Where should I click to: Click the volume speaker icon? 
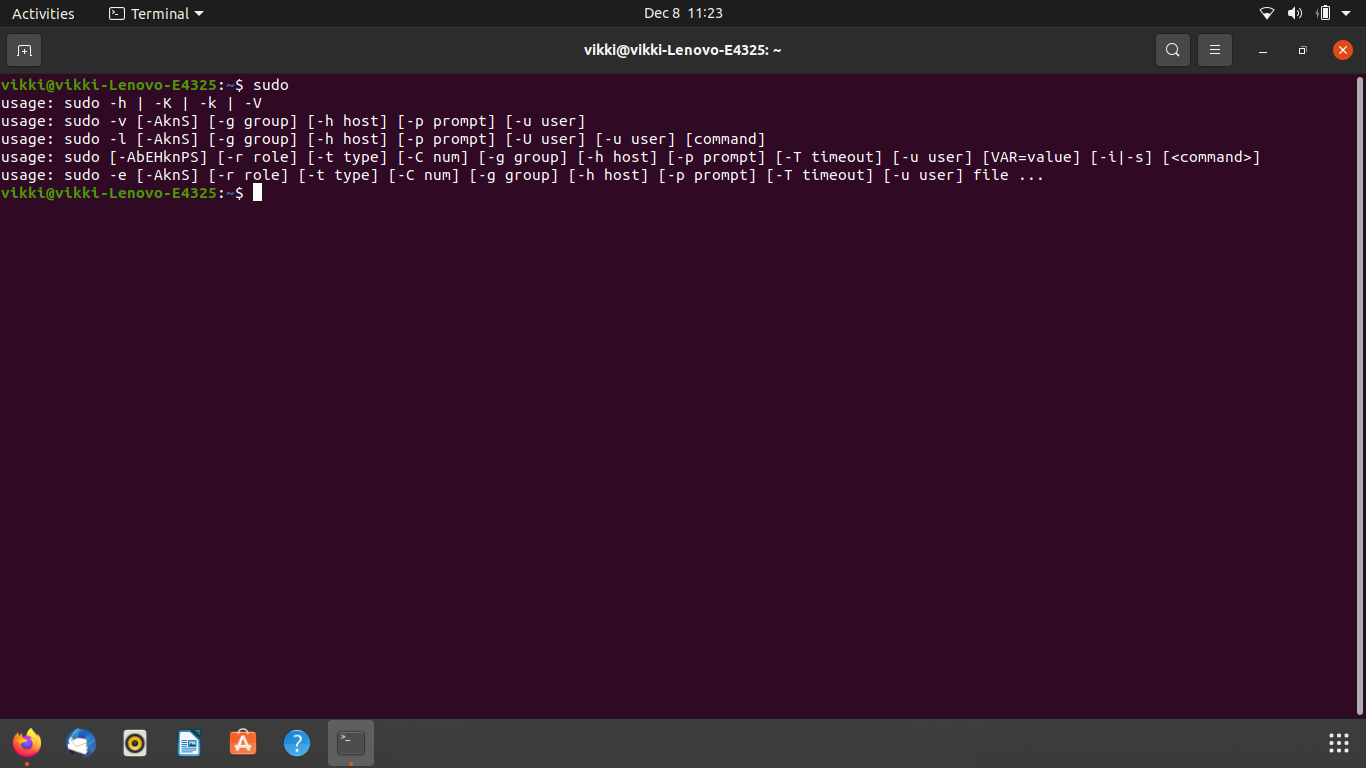click(1295, 13)
